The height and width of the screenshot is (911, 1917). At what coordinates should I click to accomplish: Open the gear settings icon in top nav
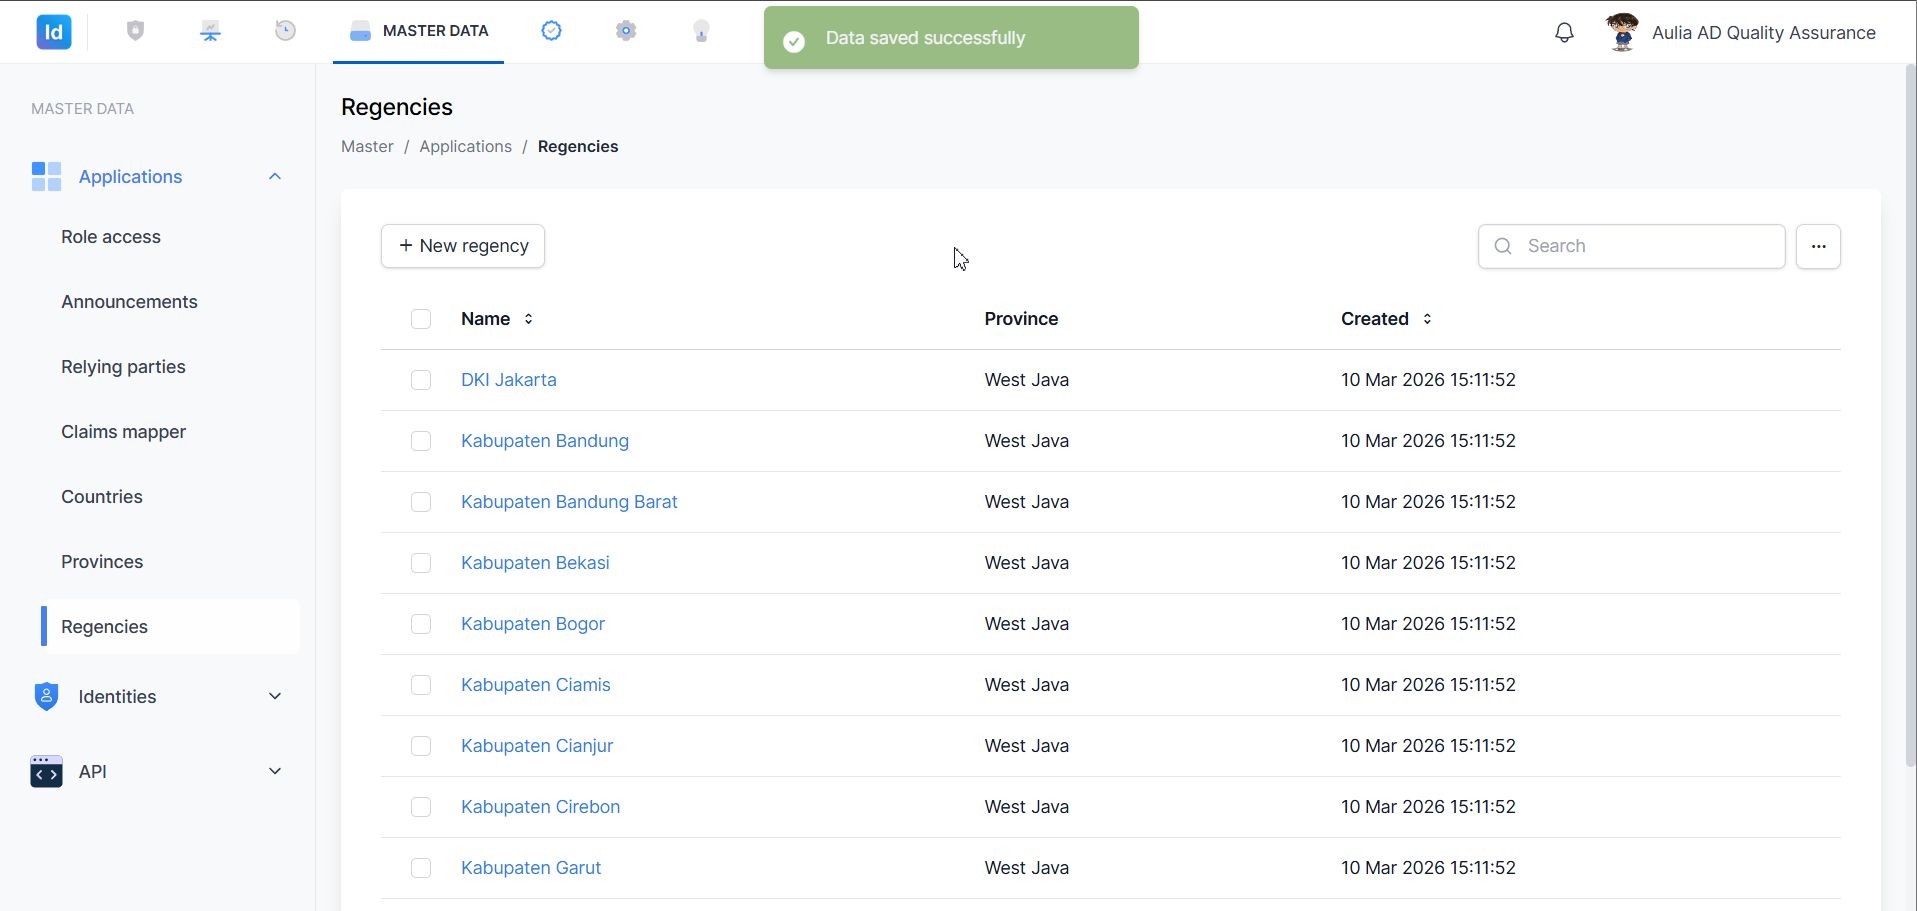pos(626,31)
